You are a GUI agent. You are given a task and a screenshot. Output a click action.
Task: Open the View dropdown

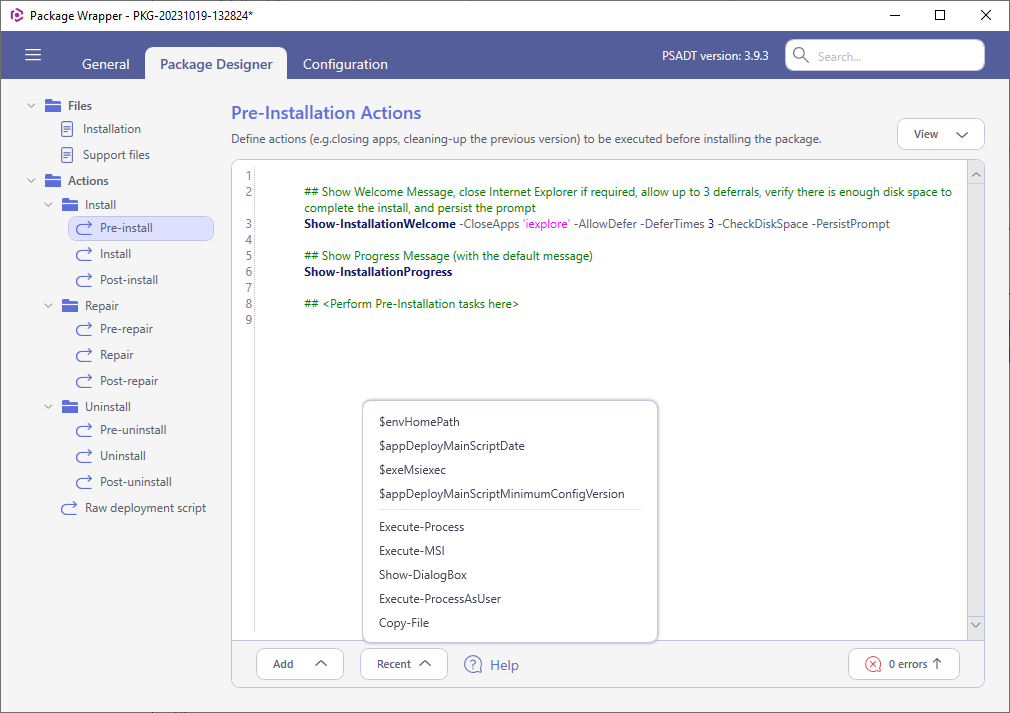(x=940, y=135)
